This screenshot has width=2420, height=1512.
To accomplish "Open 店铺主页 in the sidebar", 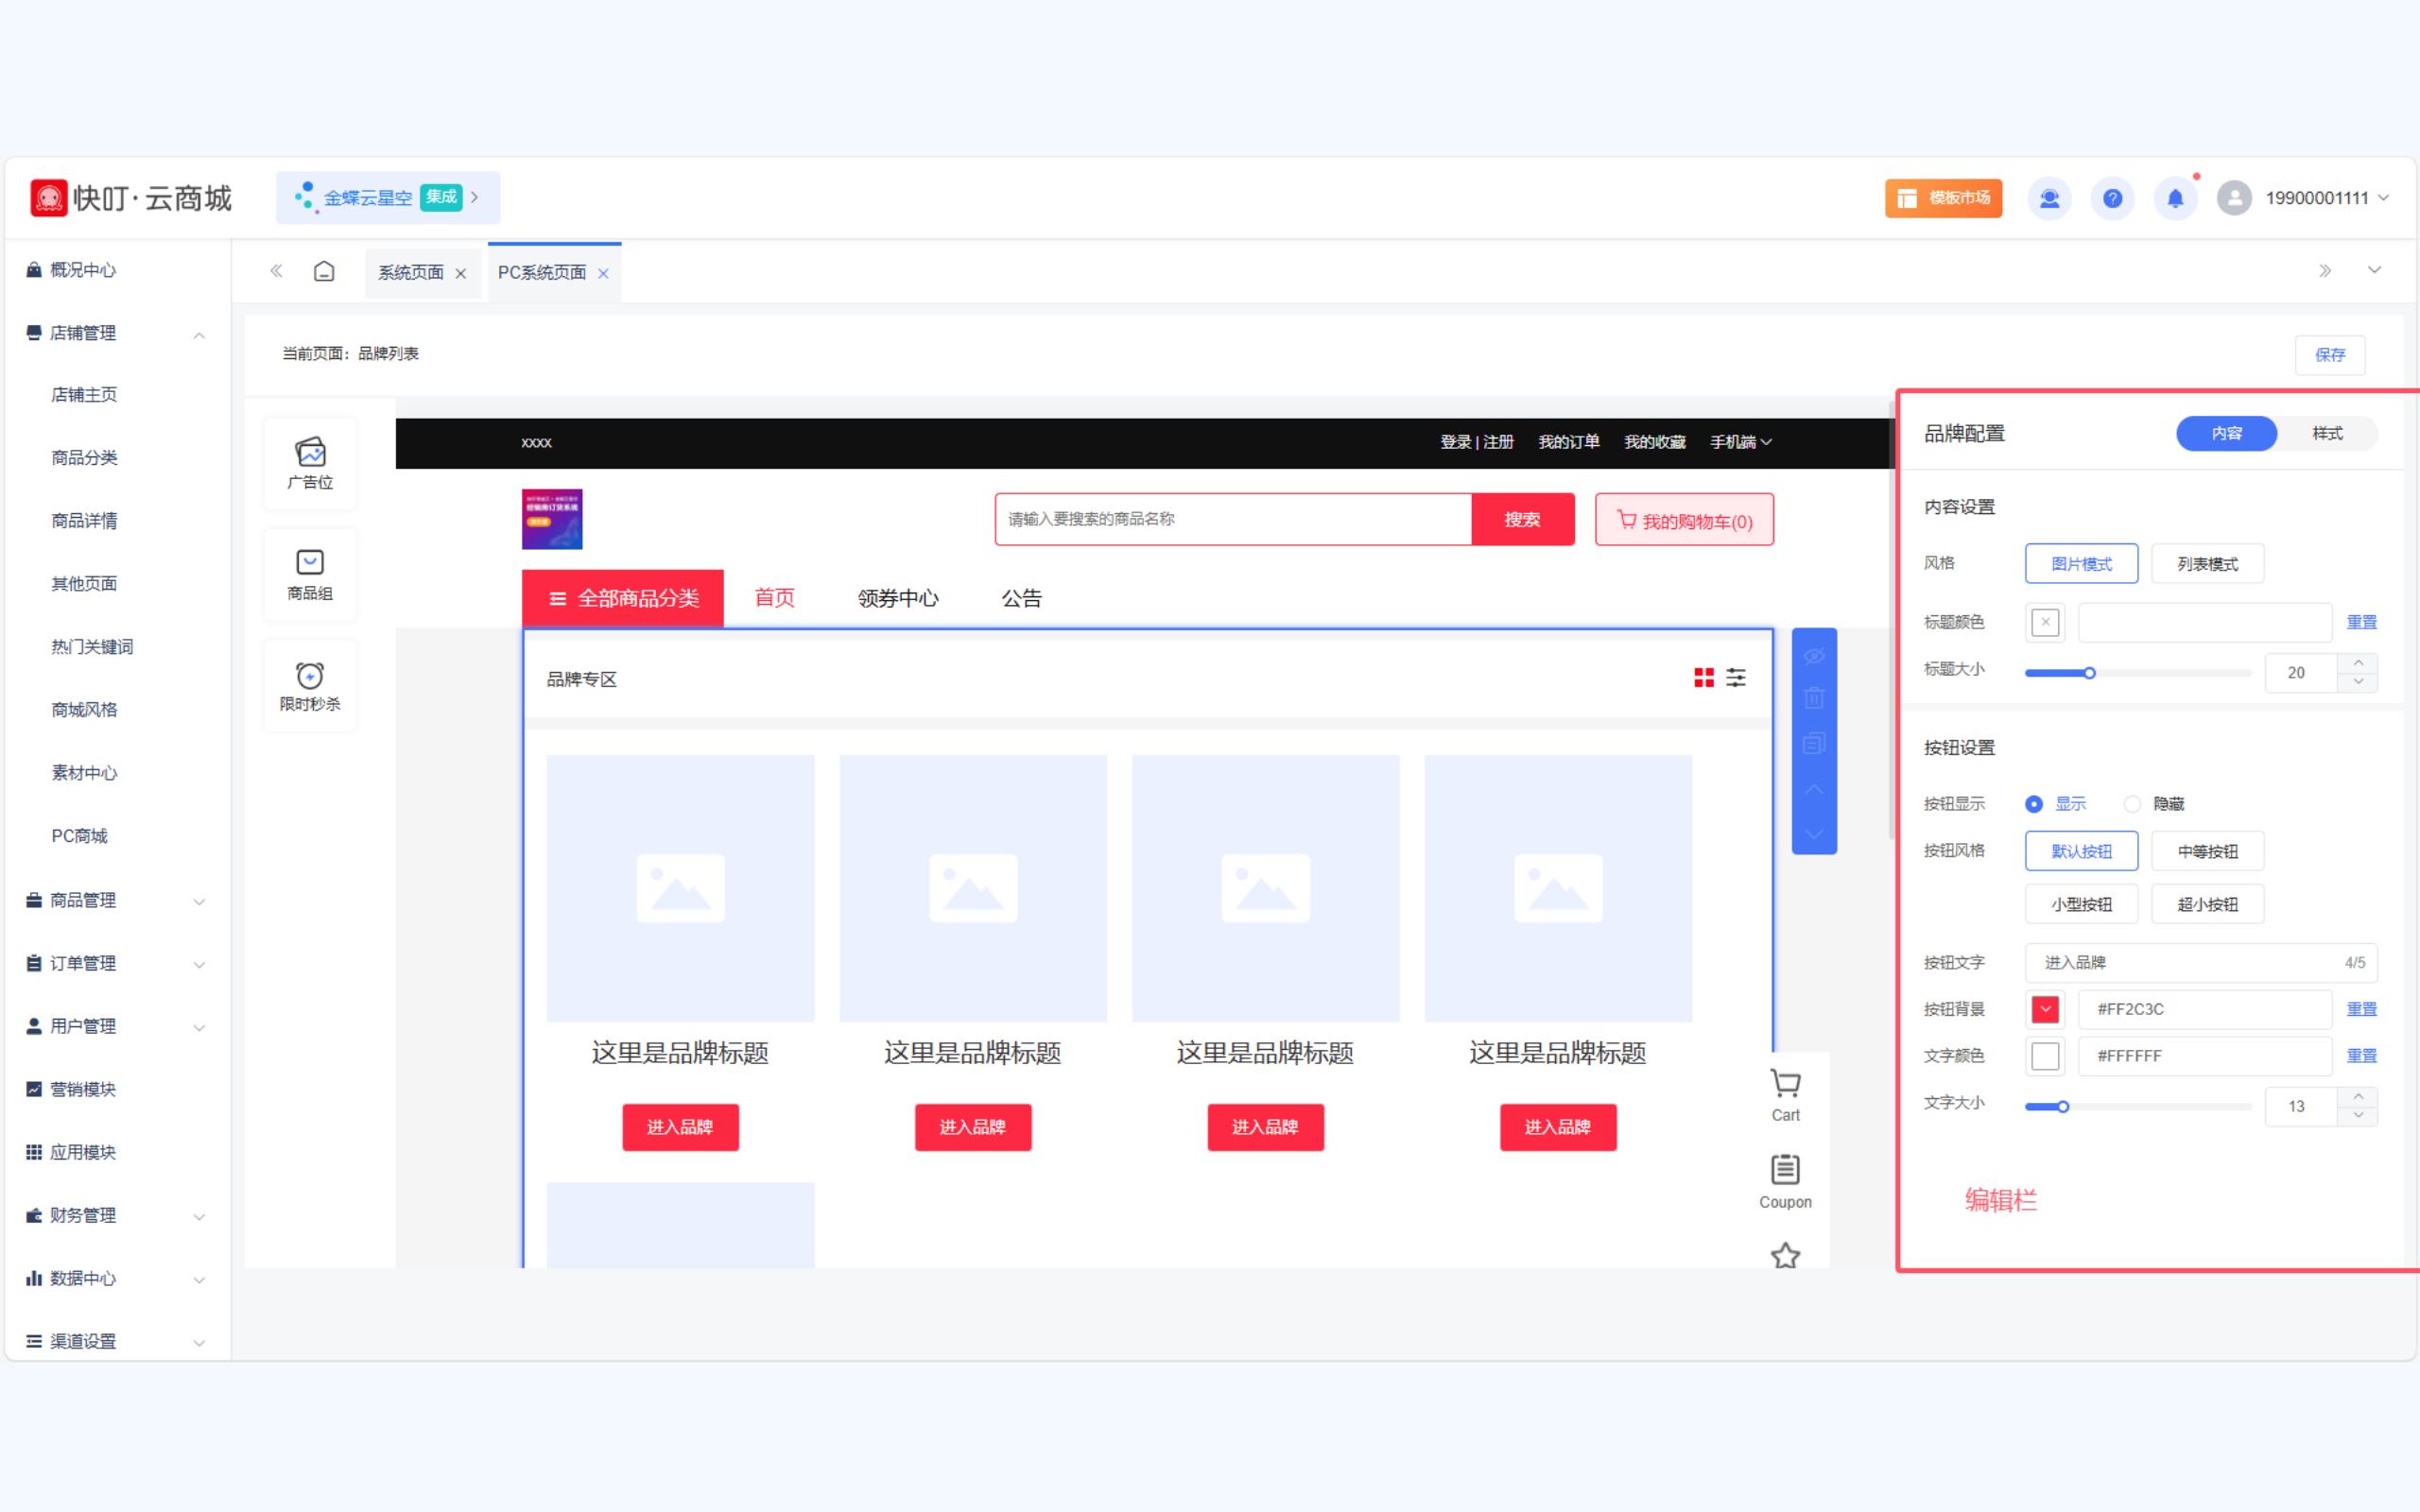I will coord(84,395).
